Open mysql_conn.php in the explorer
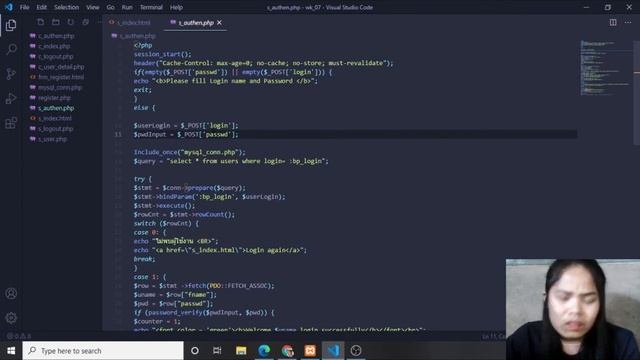This screenshot has height=360, width=640. click(x=60, y=87)
